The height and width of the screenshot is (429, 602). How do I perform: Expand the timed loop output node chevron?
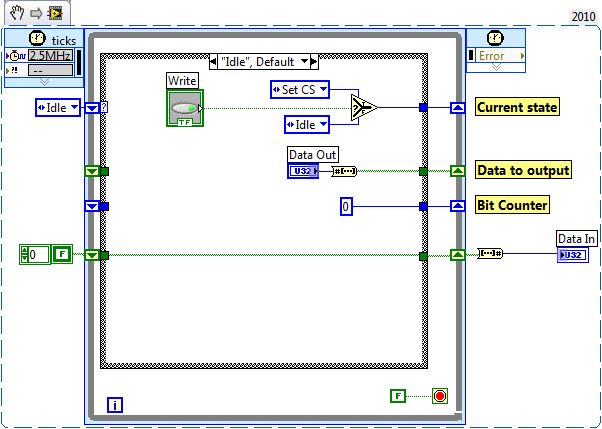[x=496, y=67]
